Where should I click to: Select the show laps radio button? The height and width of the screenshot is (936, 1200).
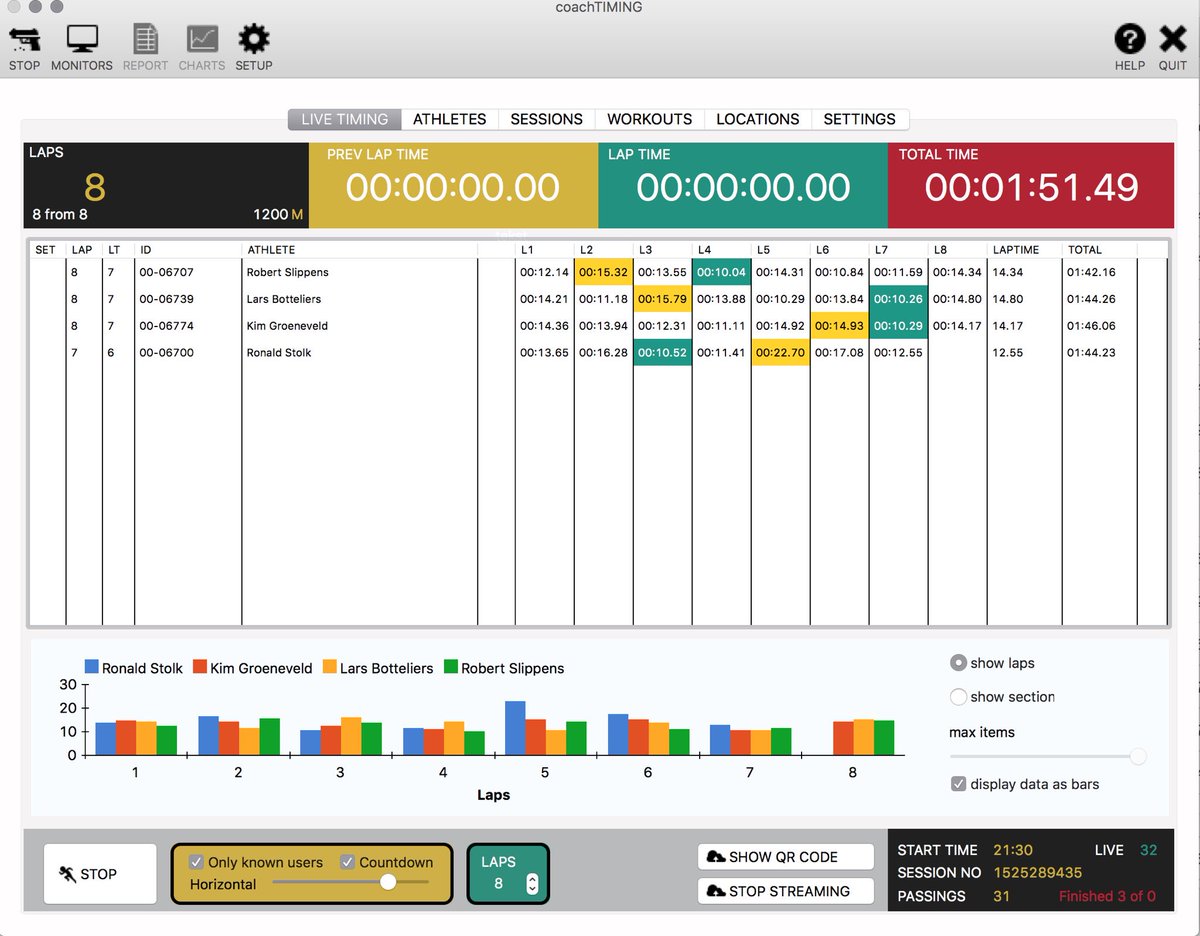tap(958, 663)
